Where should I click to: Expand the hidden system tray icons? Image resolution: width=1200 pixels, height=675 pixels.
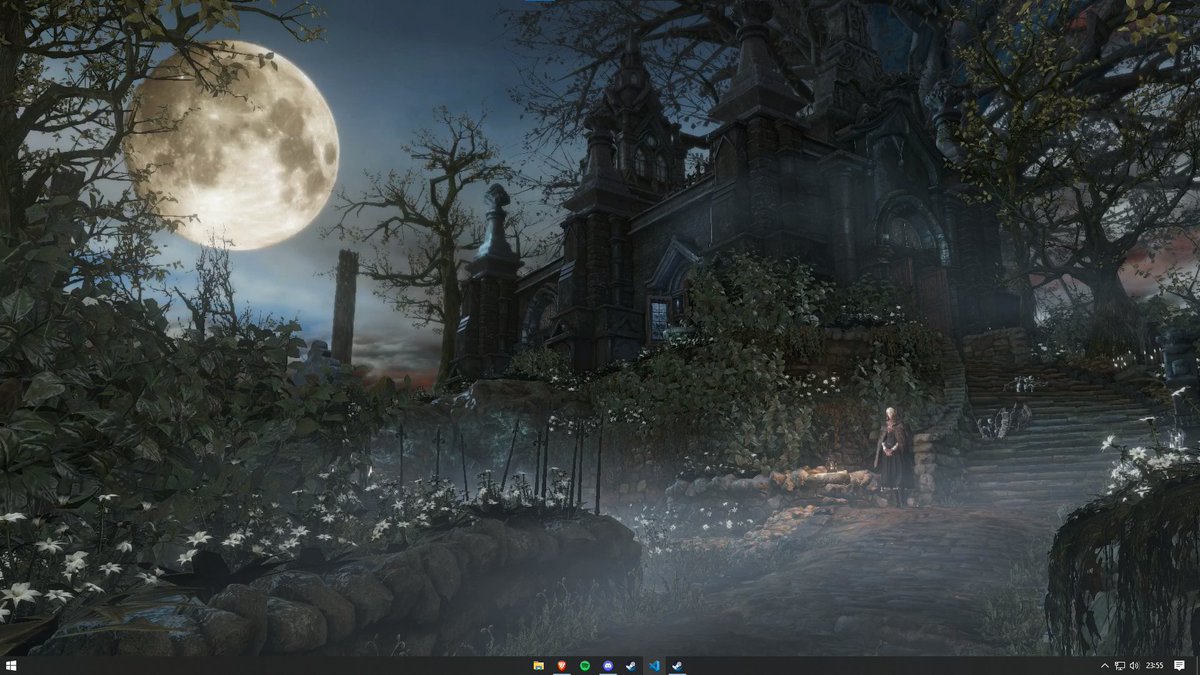click(x=1105, y=665)
